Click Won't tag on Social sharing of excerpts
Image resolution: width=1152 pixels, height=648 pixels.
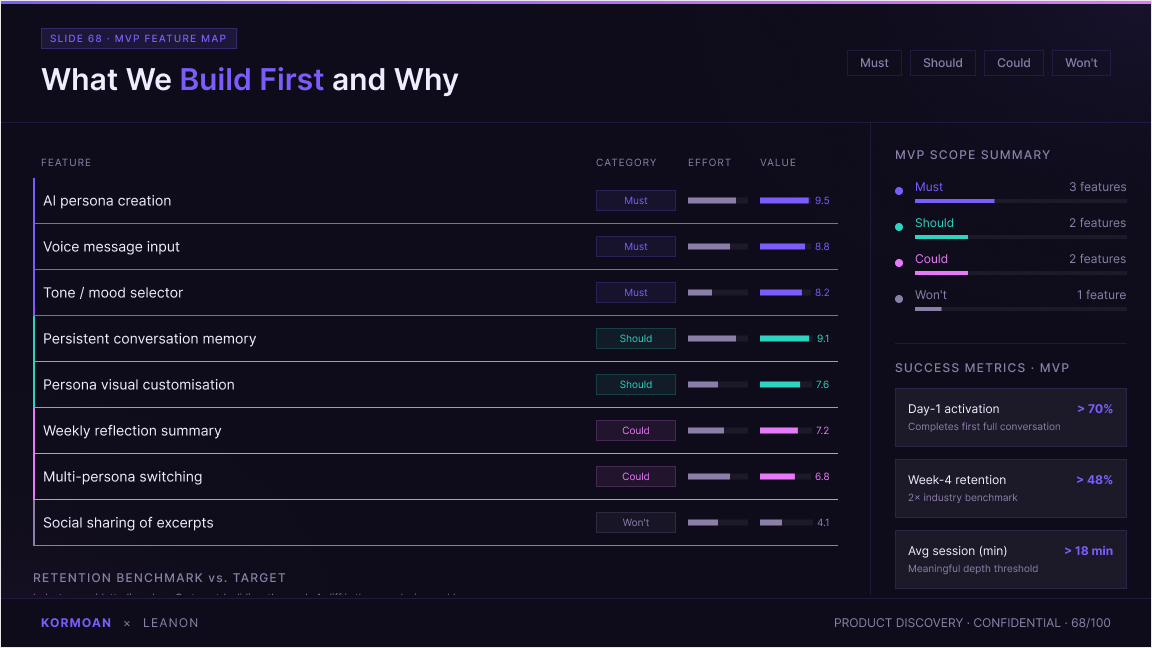(x=636, y=522)
